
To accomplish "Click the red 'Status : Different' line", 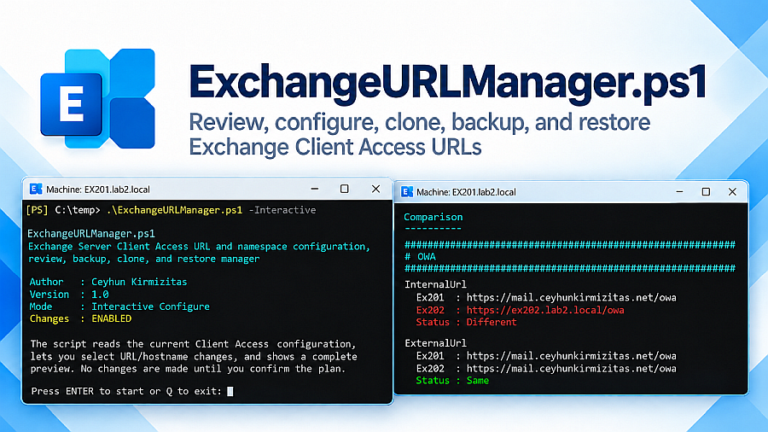I will (x=466, y=322).
